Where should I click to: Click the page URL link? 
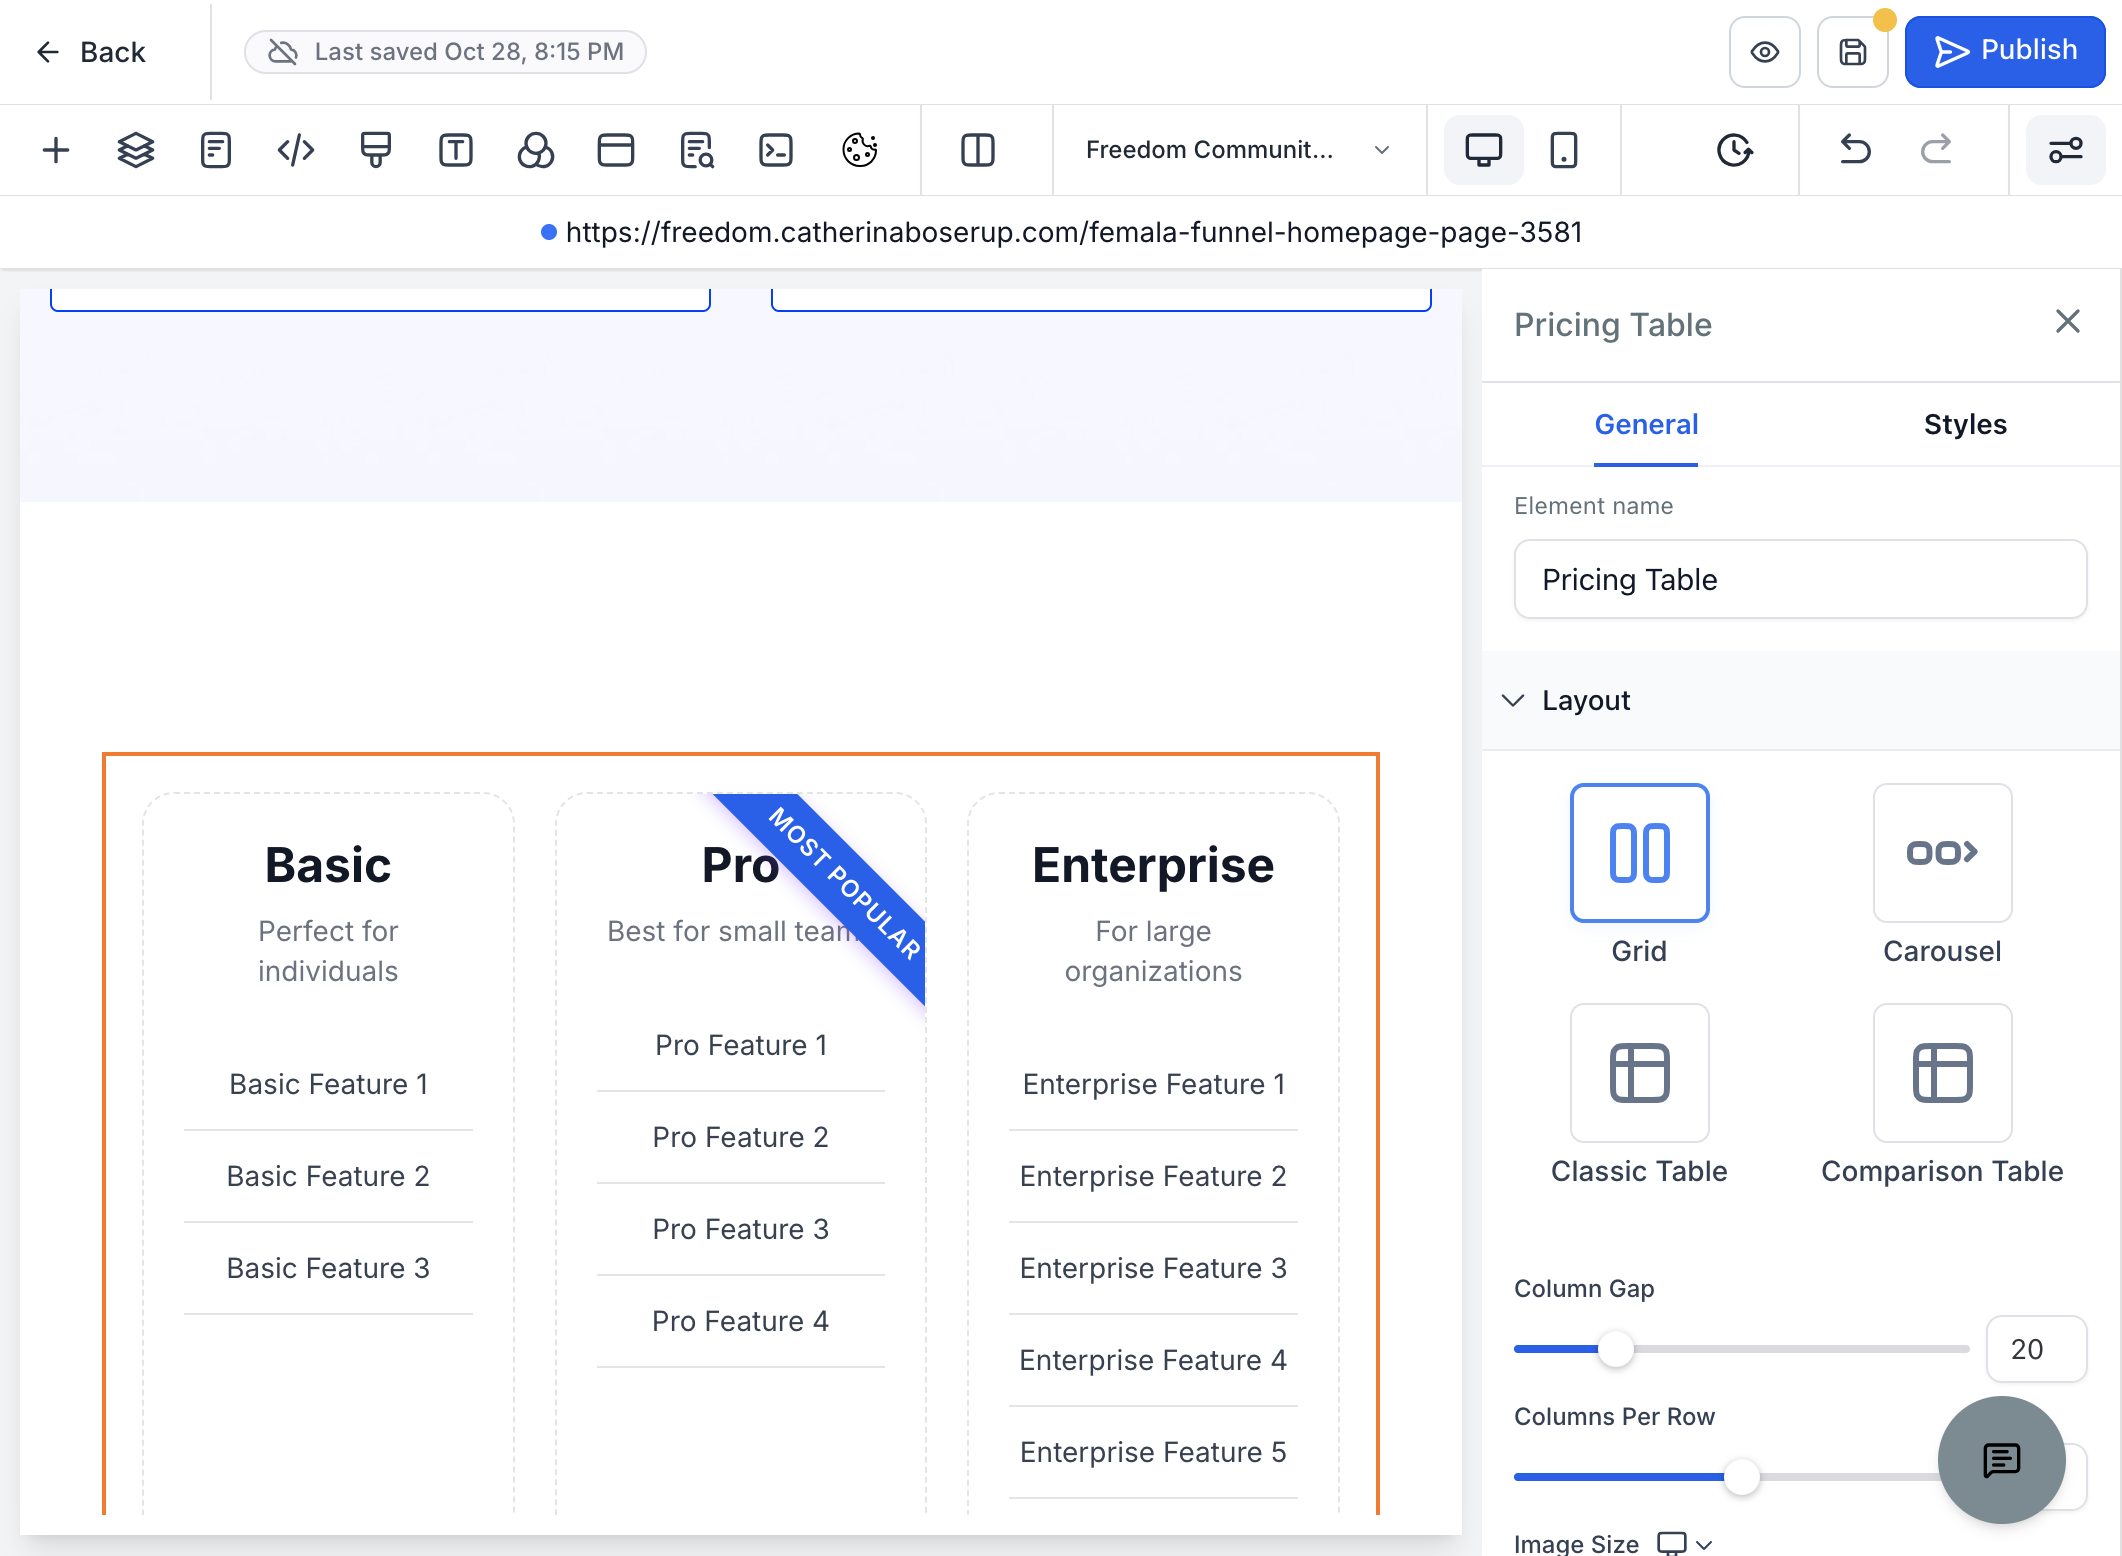[x=1074, y=233]
